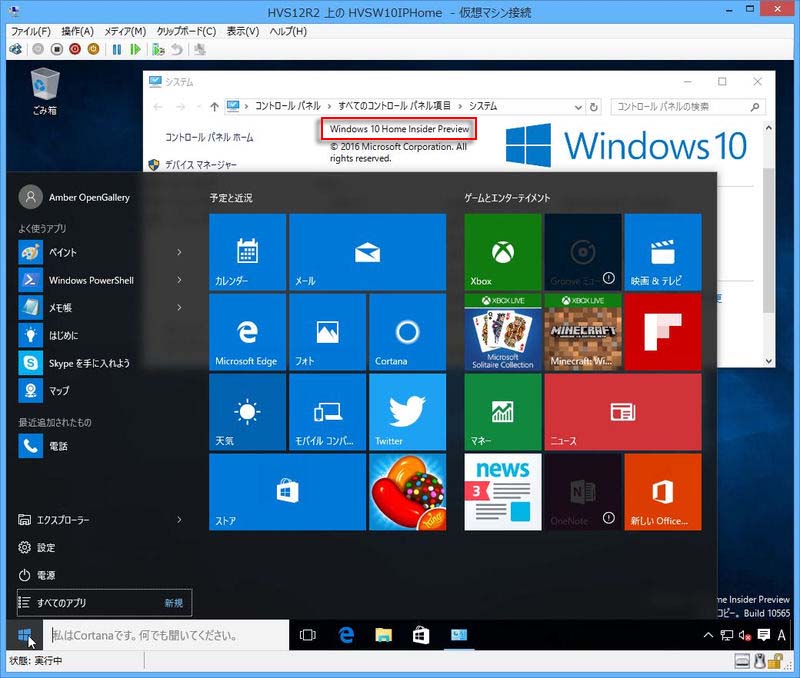This screenshot has width=800, height=678.
Task: Click the Ctrl+Alt+Del toolbar icon
Action: [15, 49]
